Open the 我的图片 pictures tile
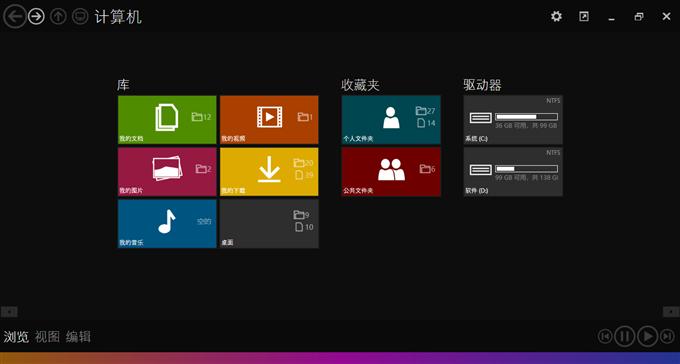The height and width of the screenshot is (364, 680). coord(167,172)
